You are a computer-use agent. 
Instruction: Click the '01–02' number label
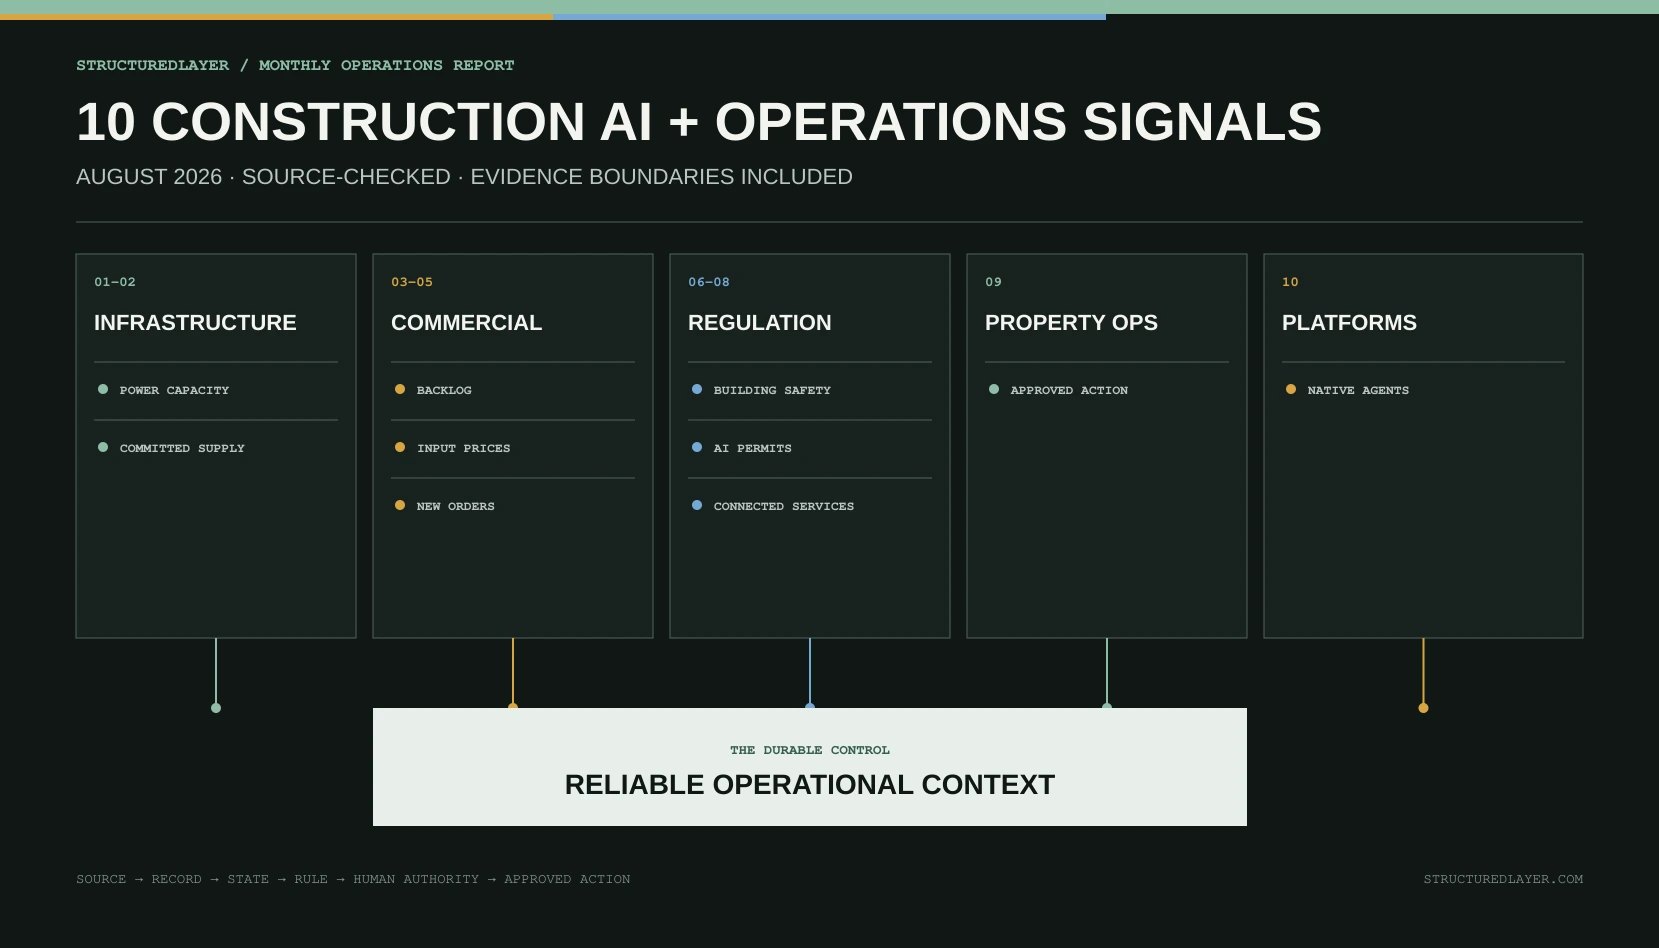point(115,282)
